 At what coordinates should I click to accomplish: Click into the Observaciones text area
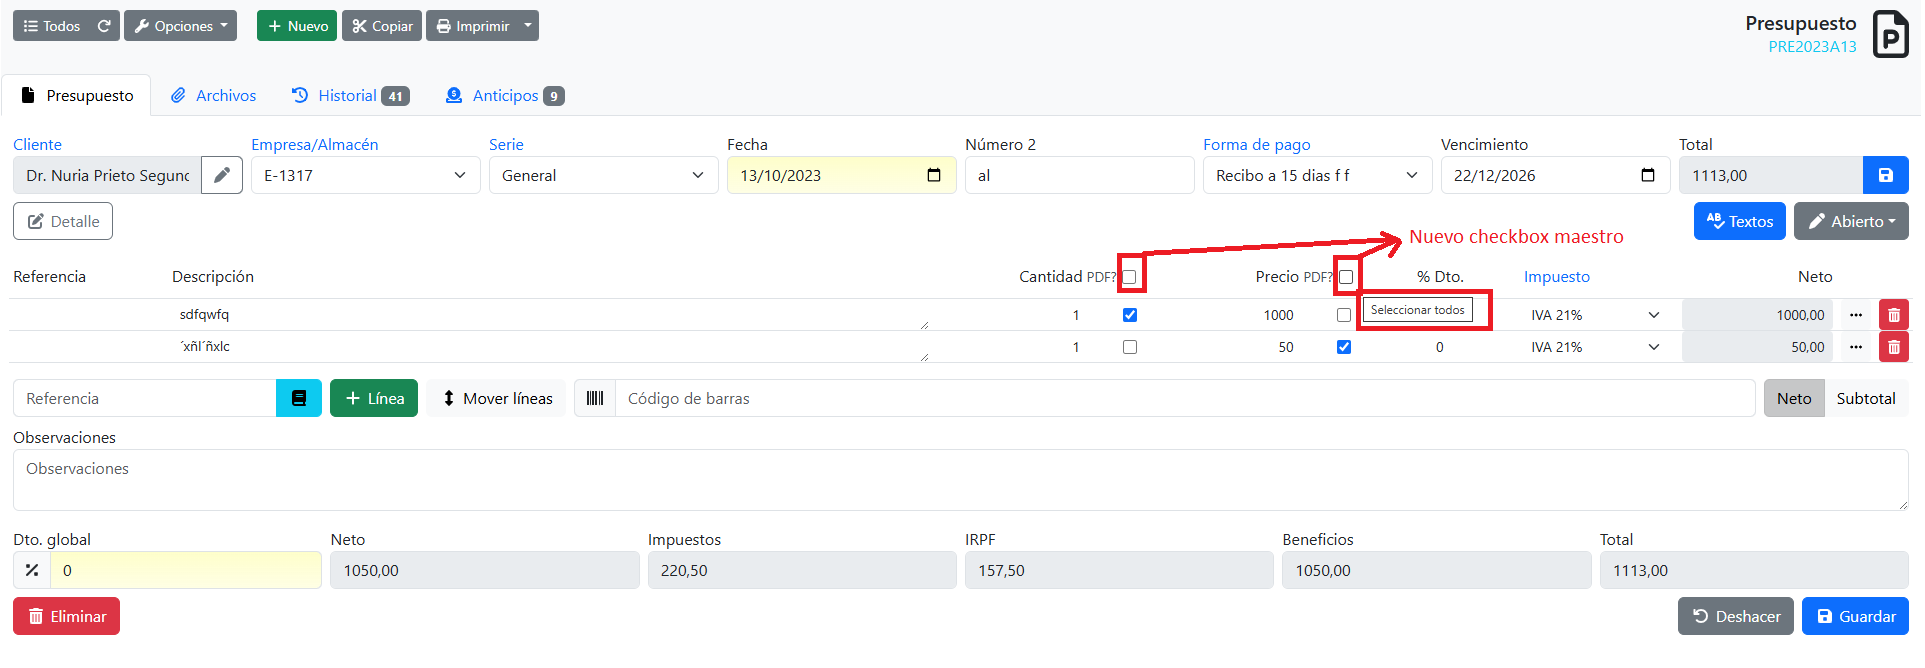click(960, 480)
